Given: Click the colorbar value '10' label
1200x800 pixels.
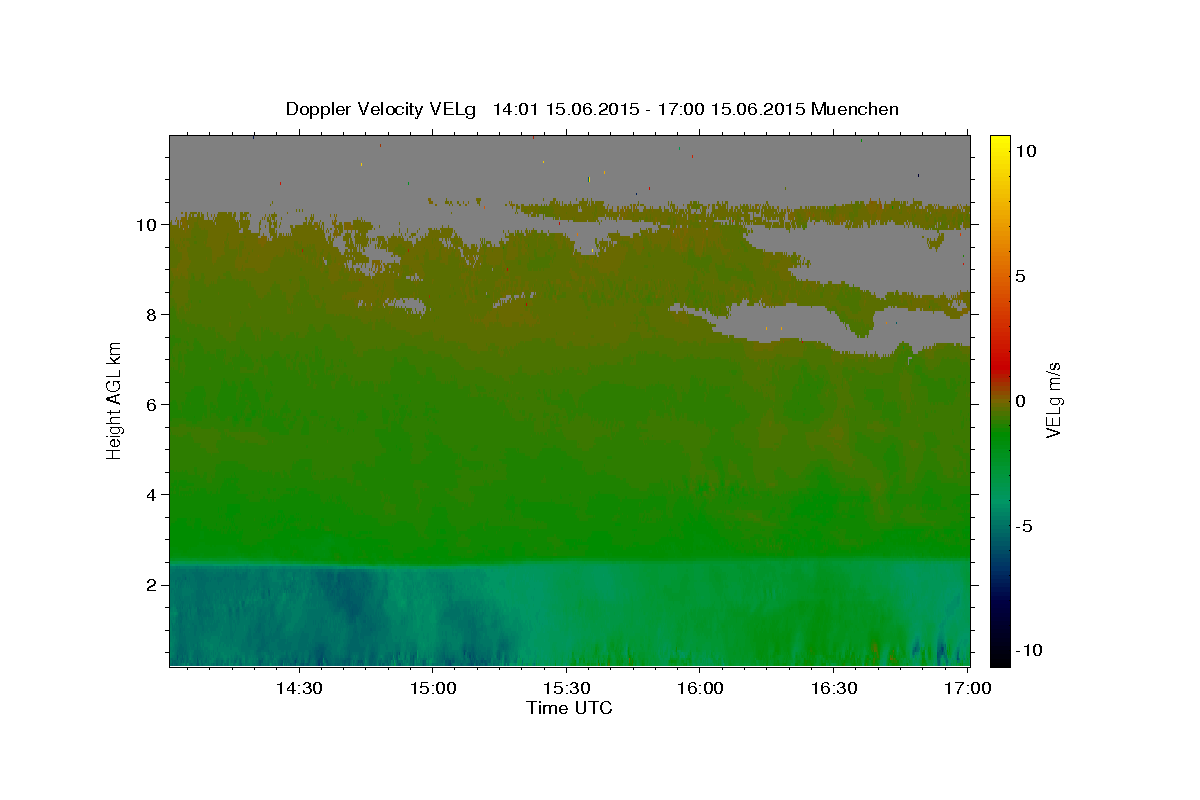Looking at the screenshot, I should click(x=1025, y=151).
